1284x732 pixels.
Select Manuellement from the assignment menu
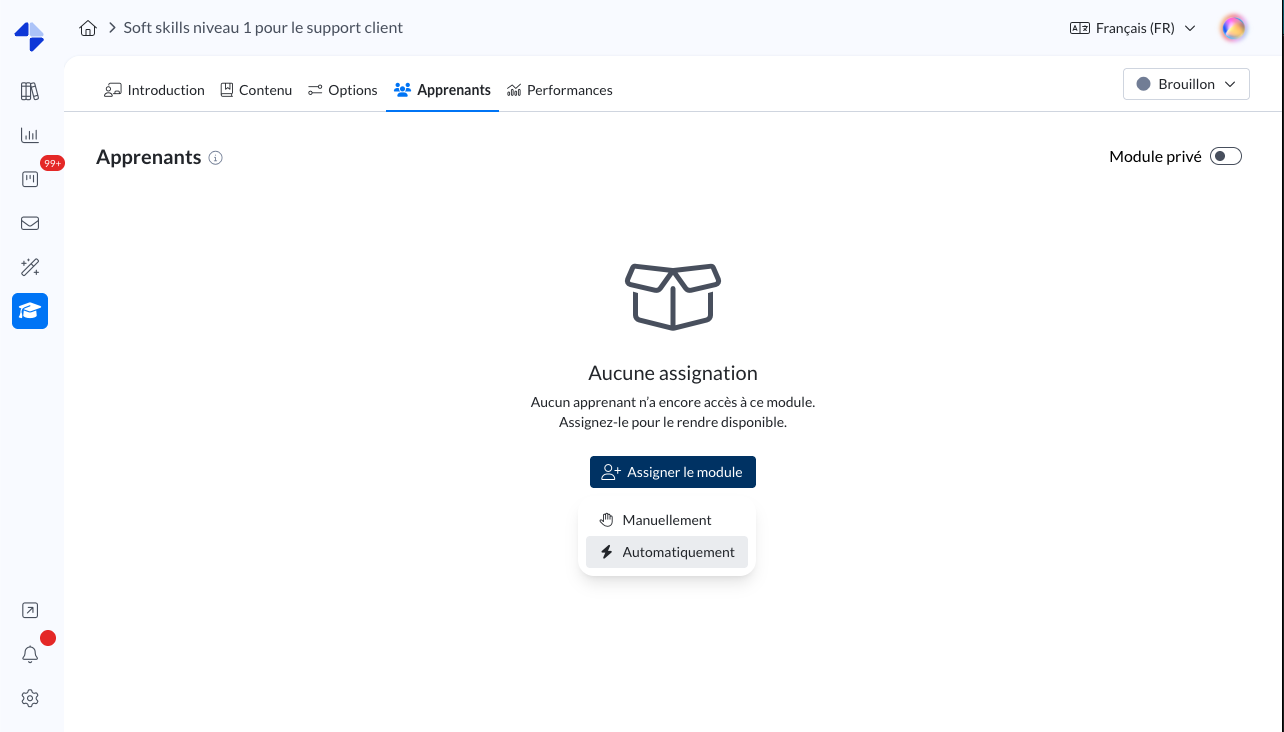(666, 520)
